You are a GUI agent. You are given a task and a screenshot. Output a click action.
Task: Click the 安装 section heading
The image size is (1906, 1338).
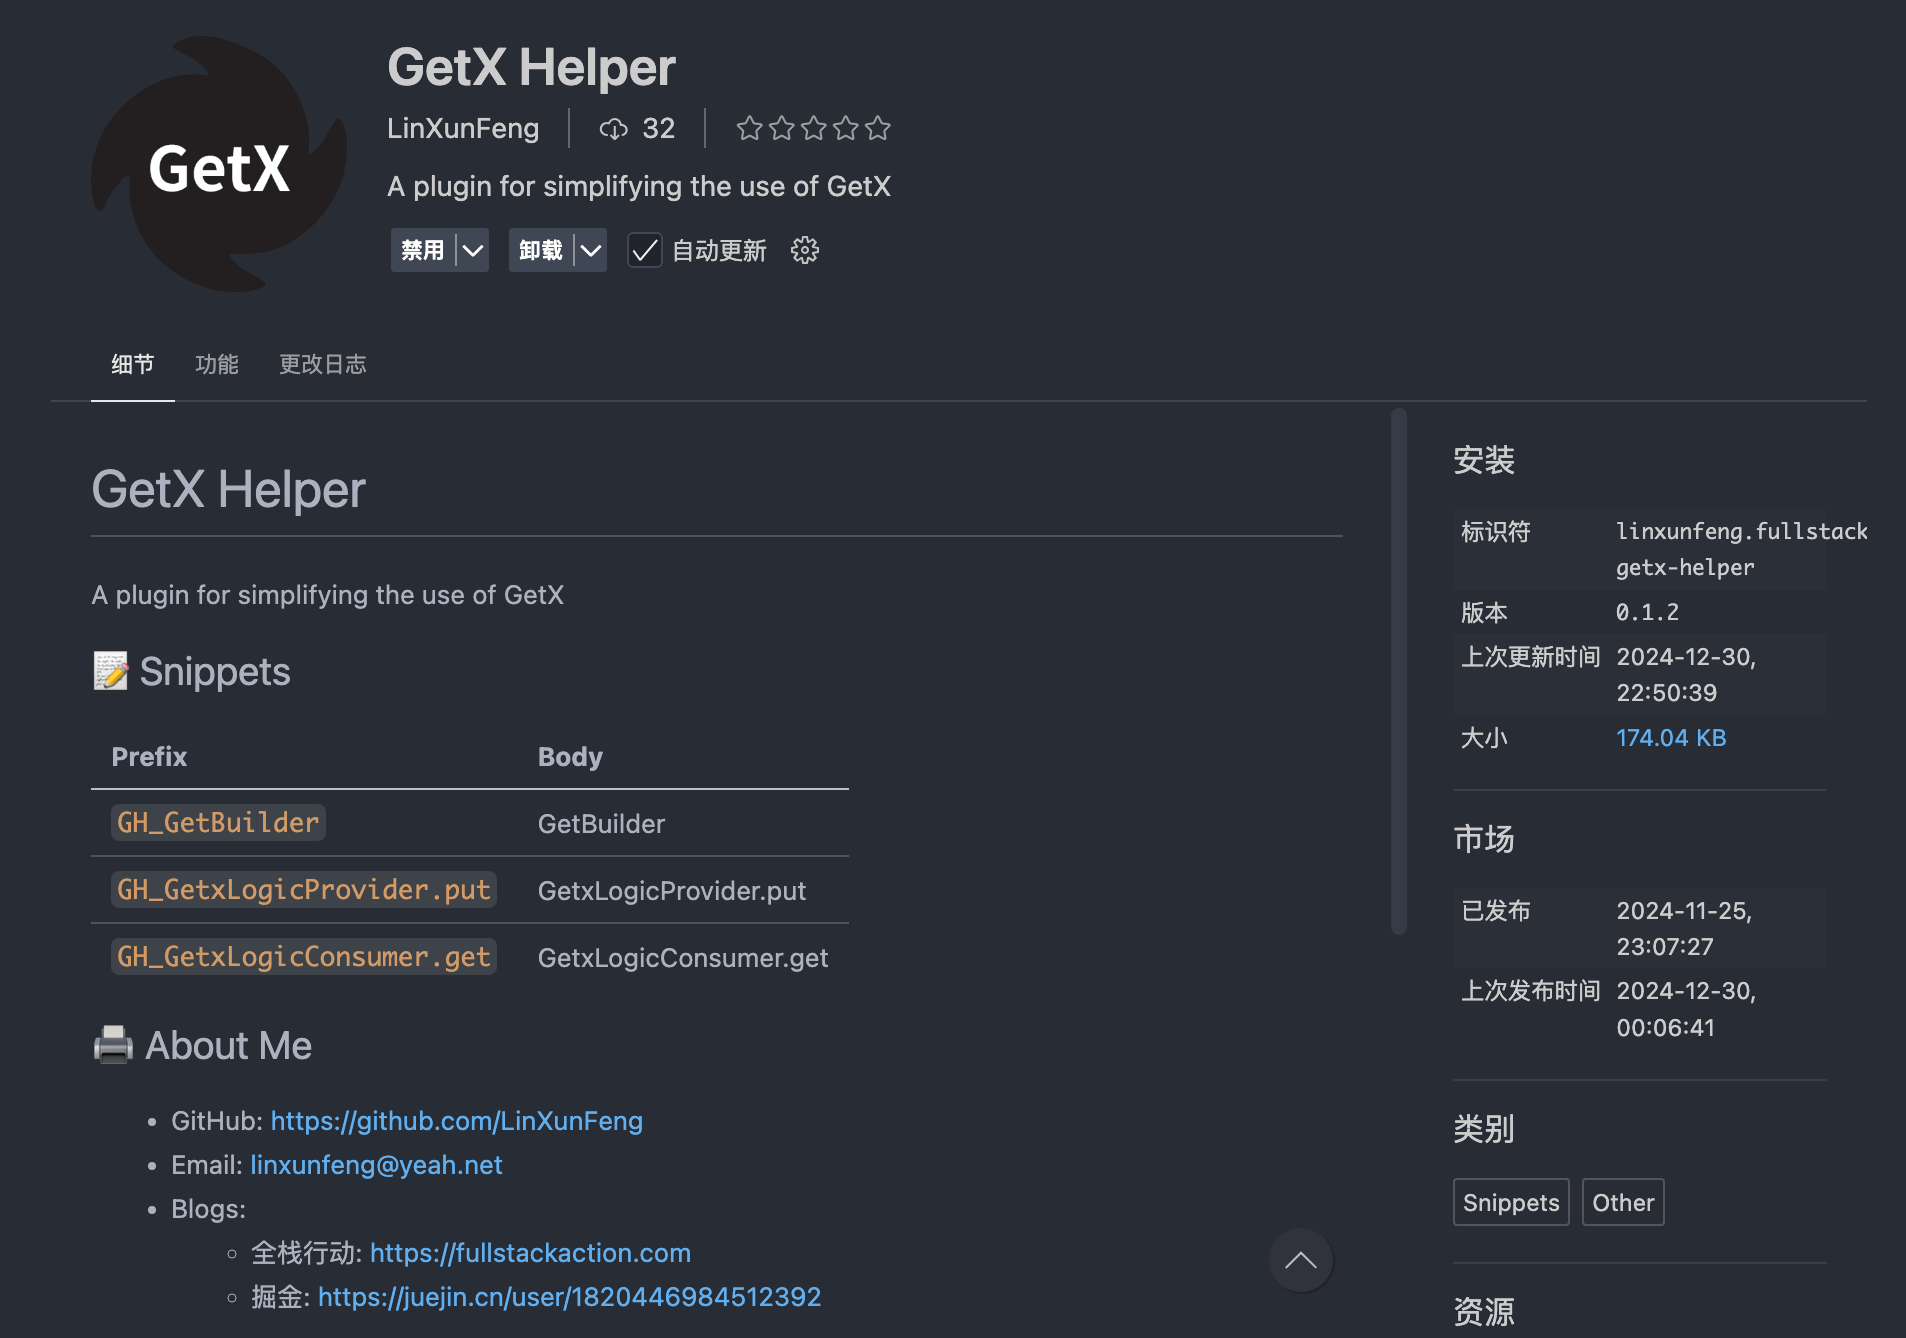pos(1484,461)
